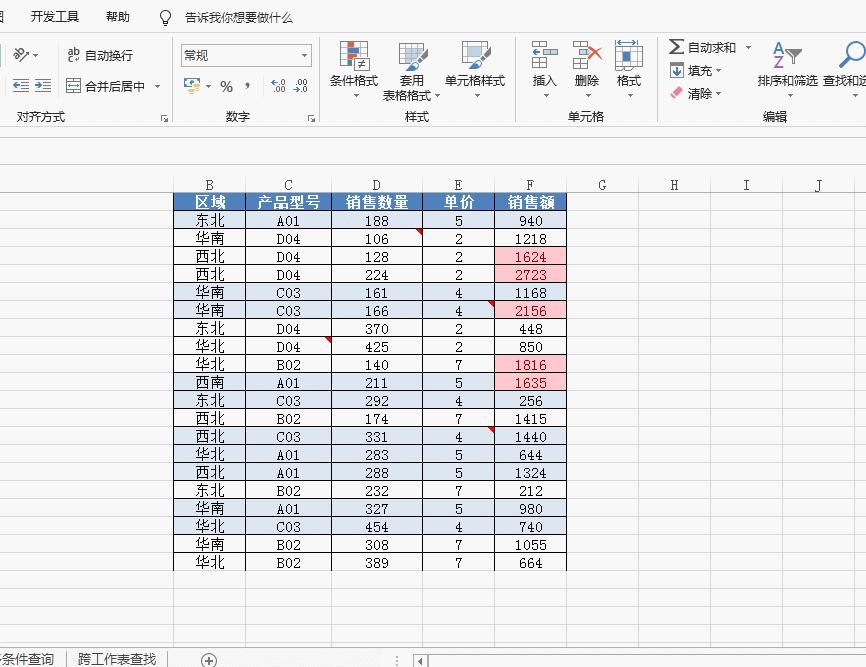This screenshot has height=667, width=866.
Task: Toggle 合并后居中 (Merge and Center)
Action: tap(110, 86)
